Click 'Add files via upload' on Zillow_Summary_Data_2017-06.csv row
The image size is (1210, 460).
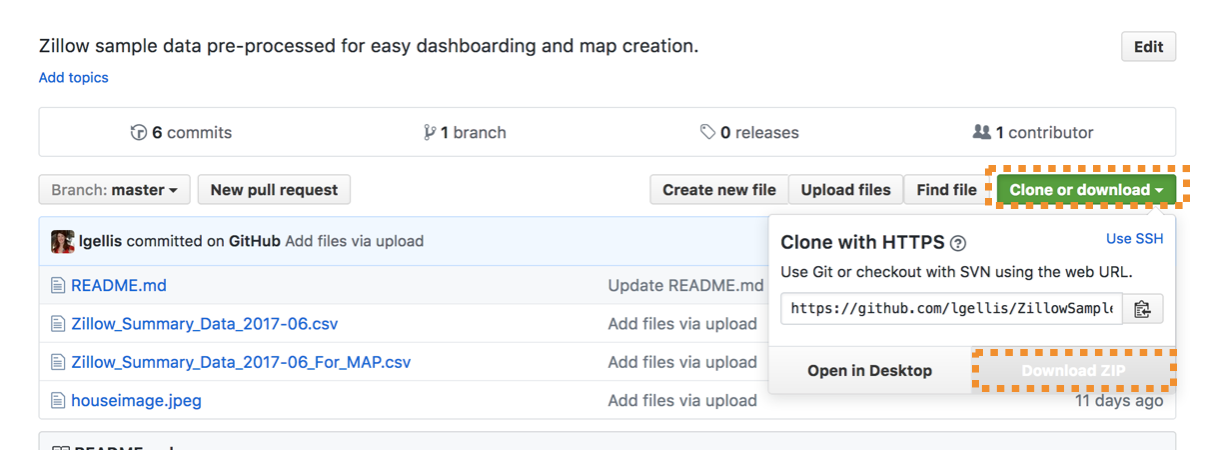click(x=682, y=324)
